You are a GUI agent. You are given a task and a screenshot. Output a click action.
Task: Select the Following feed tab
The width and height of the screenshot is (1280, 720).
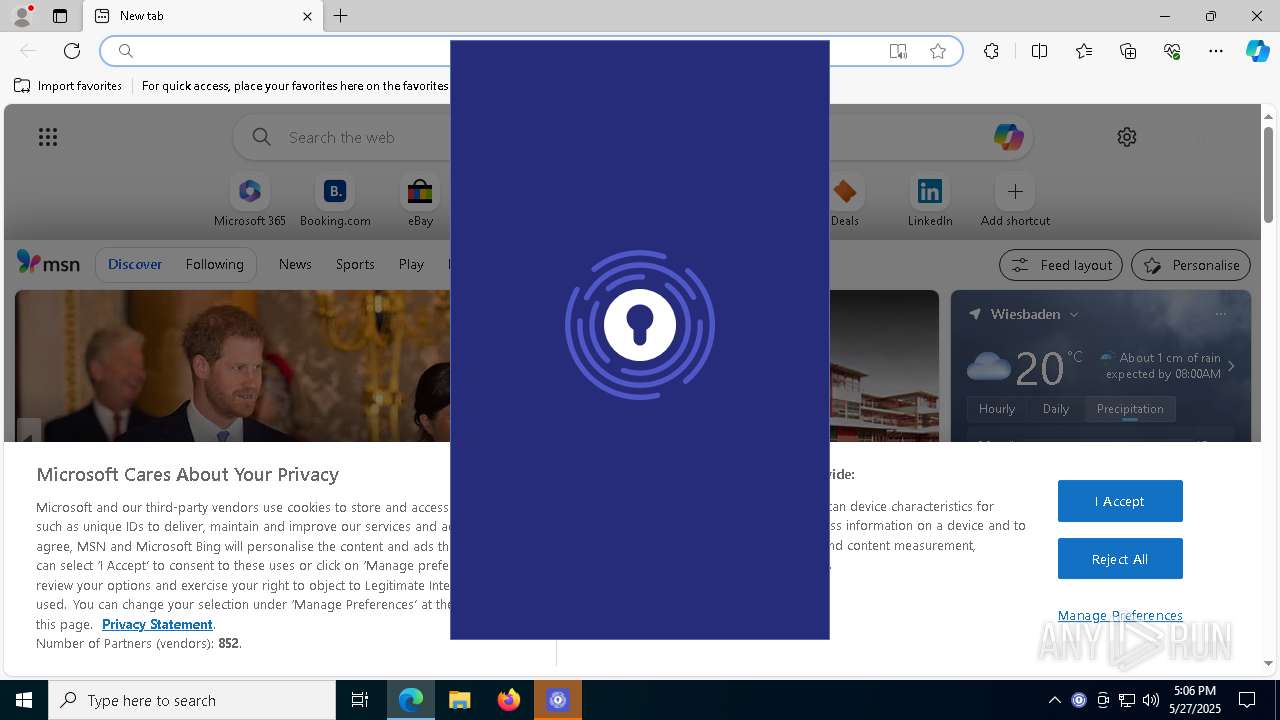click(x=214, y=264)
